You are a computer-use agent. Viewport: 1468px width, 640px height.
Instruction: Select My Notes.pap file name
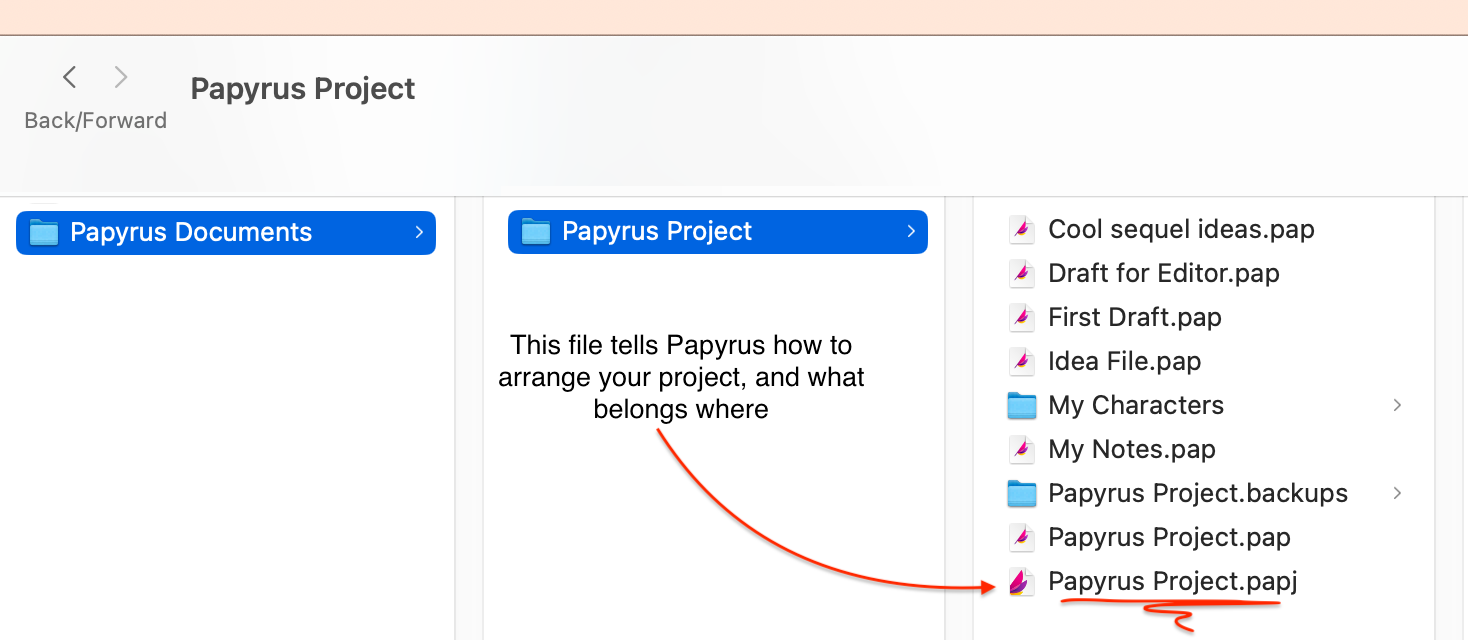(1132, 449)
